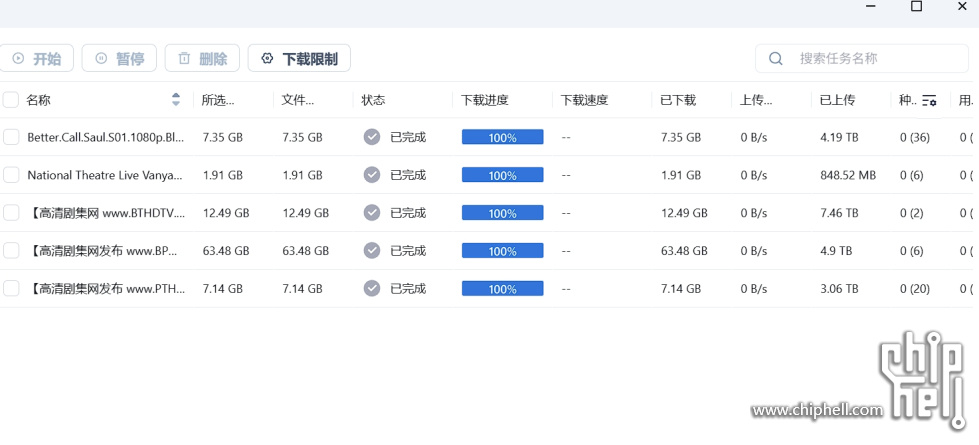Click the 下载进度 column header

coord(485,100)
